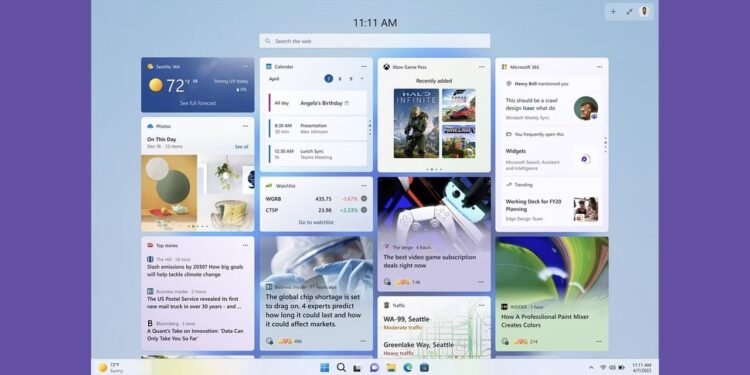Select day 8 in the Calendar widget
Image resolution: width=750 pixels, height=375 pixels.
[340, 78]
